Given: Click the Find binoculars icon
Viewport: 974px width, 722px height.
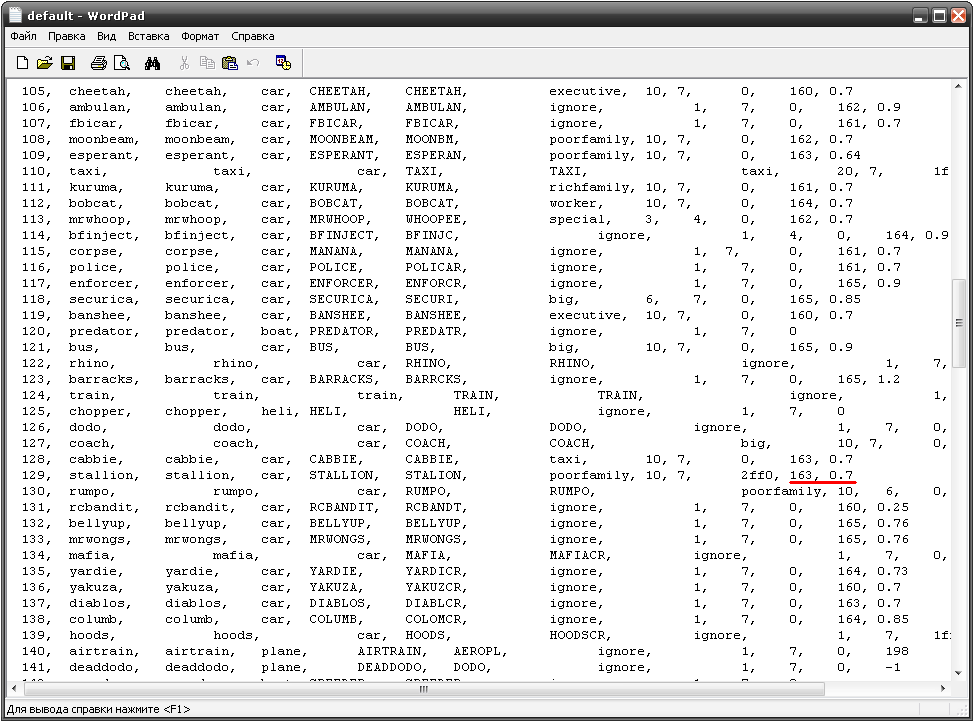Looking at the screenshot, I should [x=153, y=63].
